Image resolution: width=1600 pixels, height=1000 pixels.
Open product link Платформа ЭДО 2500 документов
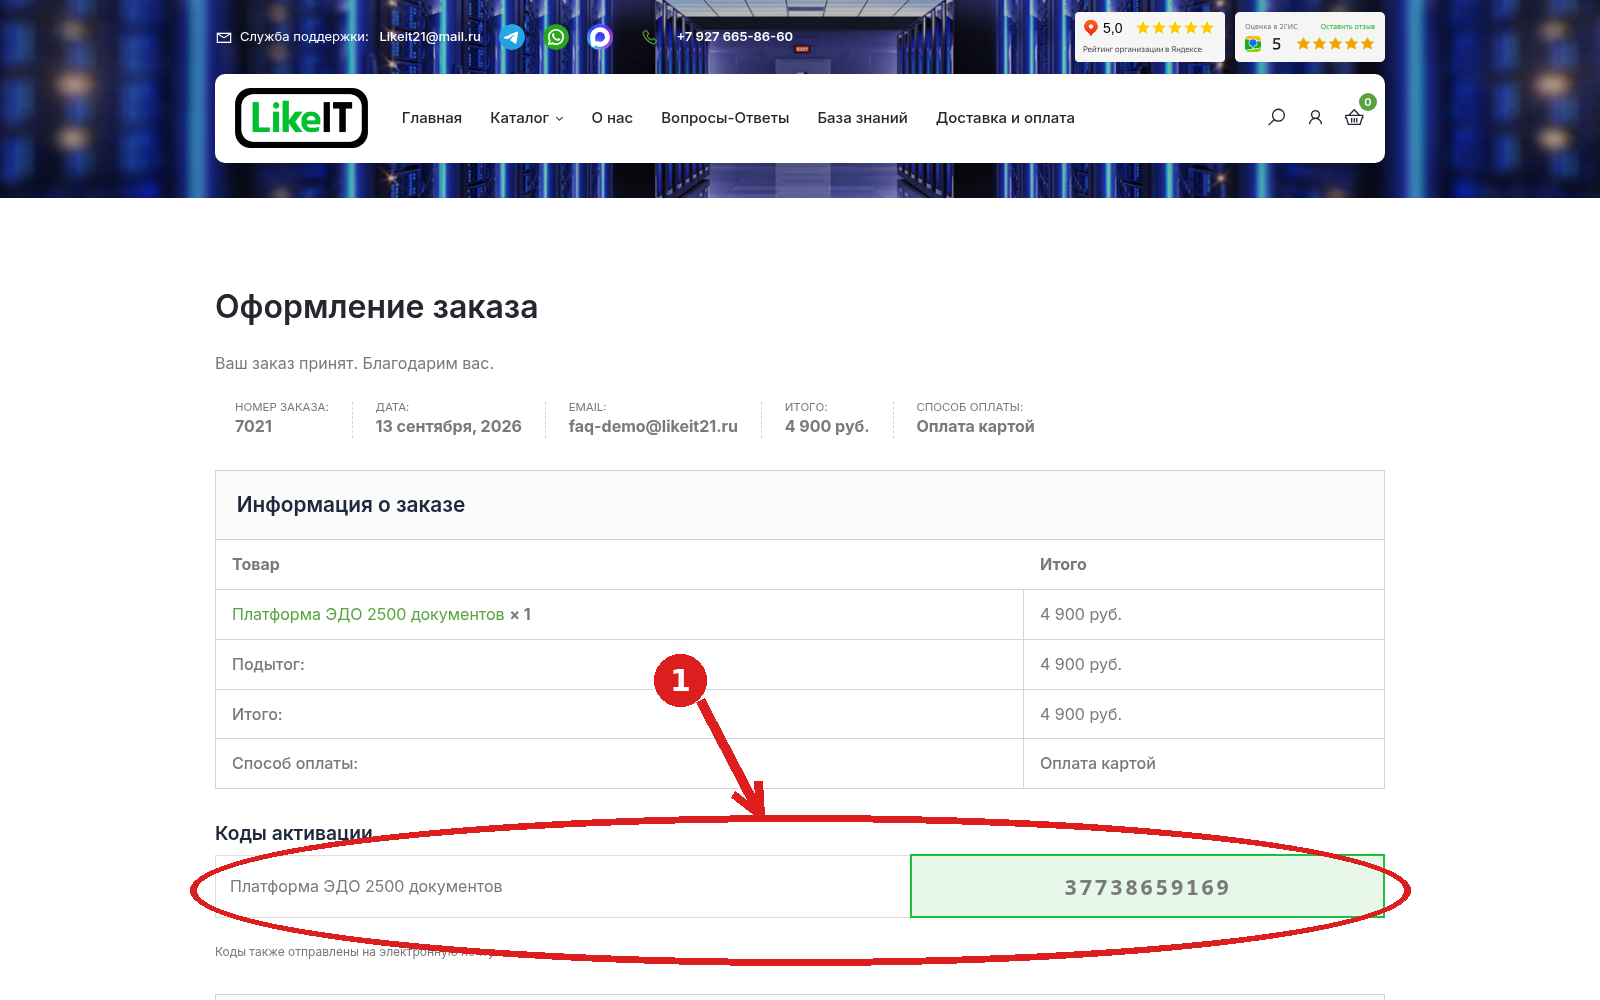click(x=368, y=614)
